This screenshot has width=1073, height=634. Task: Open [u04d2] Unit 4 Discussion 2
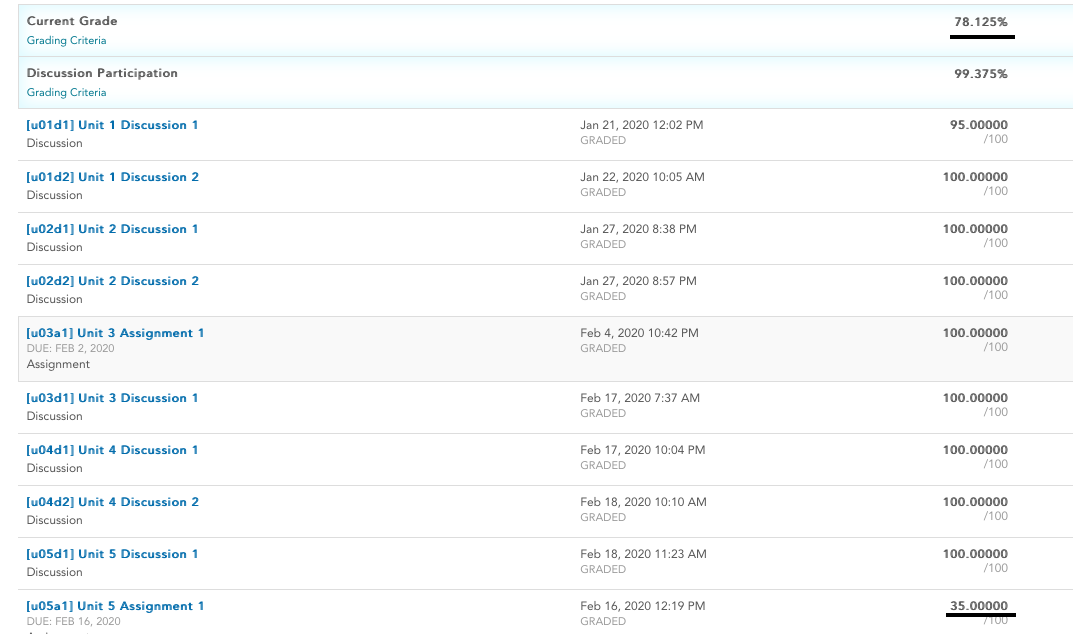point(112,503)
